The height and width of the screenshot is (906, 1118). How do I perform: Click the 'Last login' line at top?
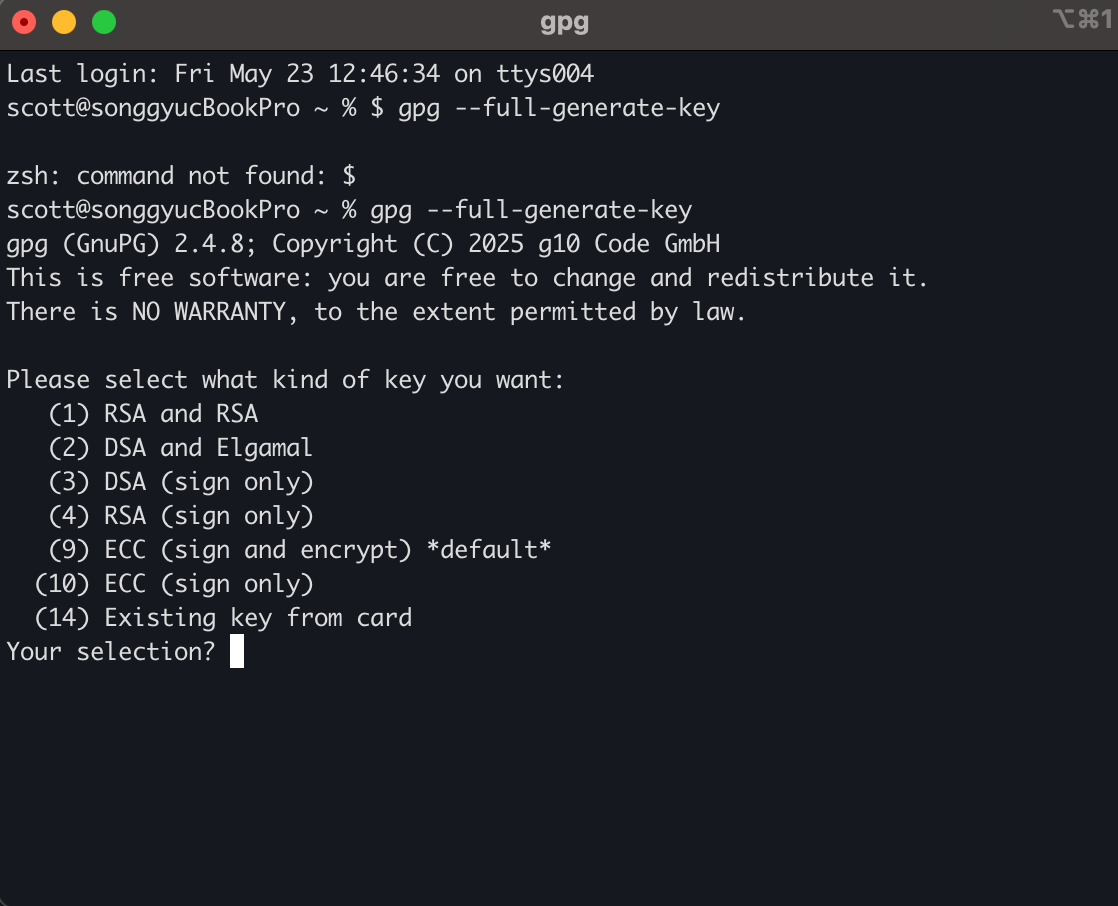pyautogui.click(x=300, y=73)
